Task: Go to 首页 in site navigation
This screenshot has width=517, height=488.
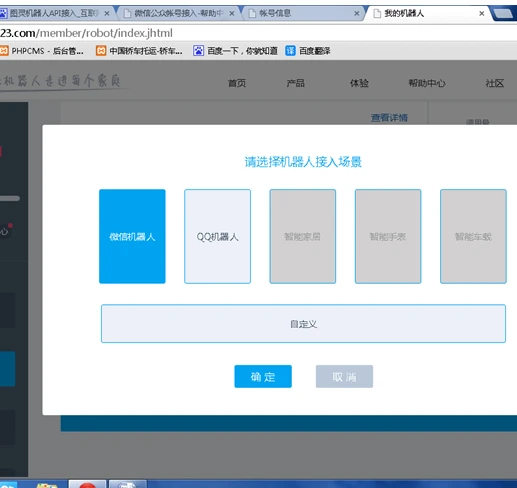Action: [x=237, y=83]
